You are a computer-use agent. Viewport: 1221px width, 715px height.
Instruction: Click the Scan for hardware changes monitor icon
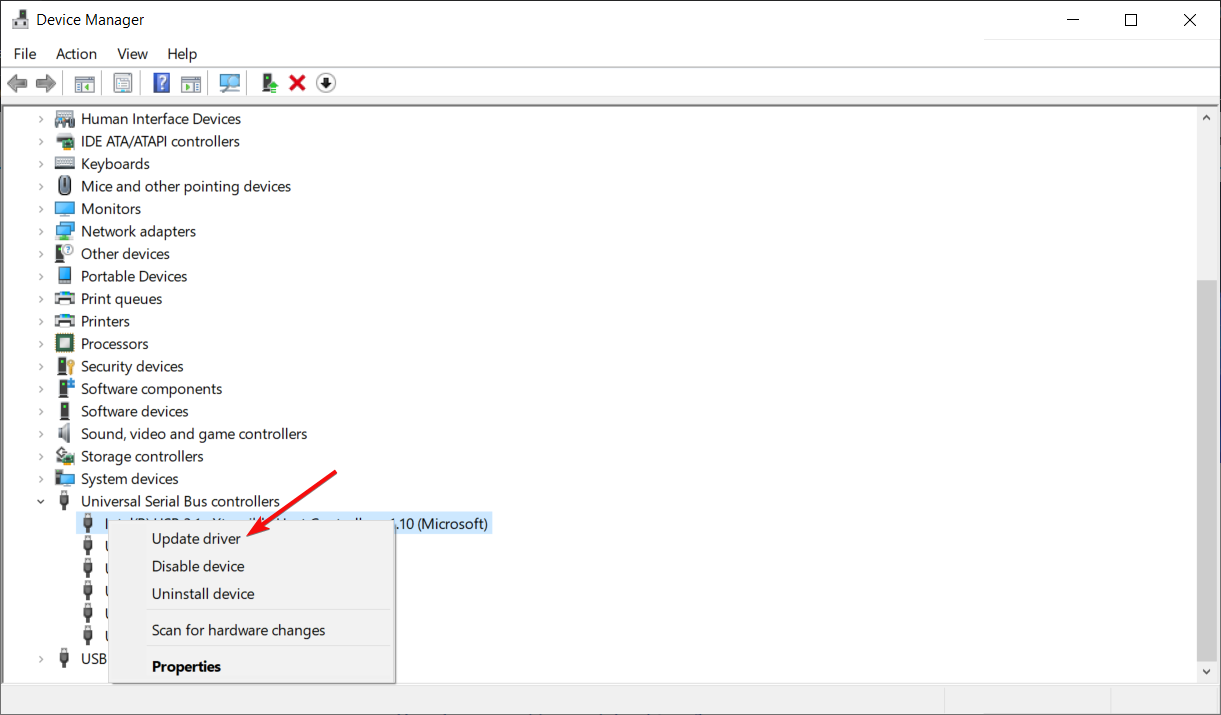(230, 83)
